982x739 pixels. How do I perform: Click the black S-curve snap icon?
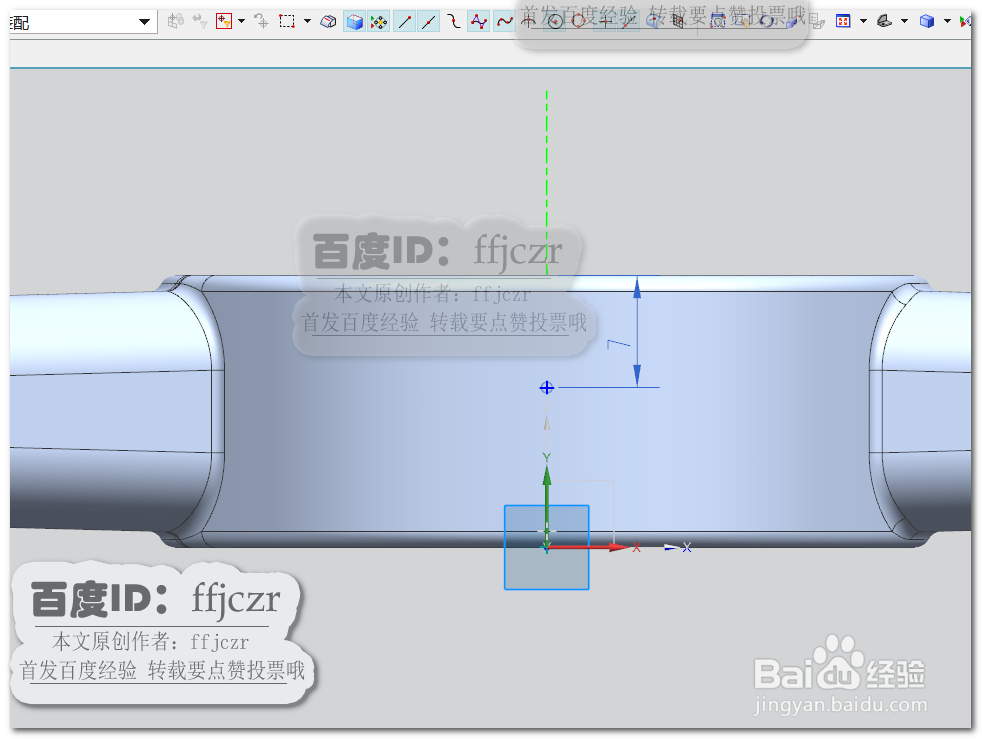click(454, 22)
